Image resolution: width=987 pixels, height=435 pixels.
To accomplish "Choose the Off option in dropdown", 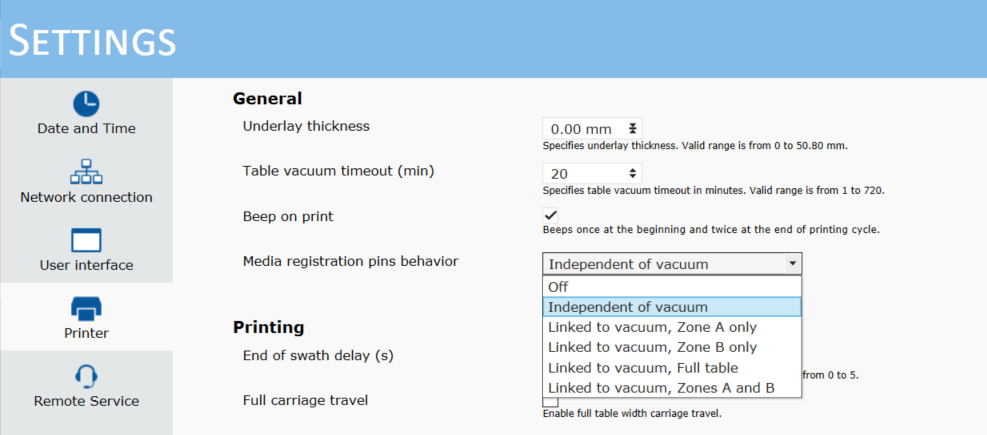I will point(672,286).
